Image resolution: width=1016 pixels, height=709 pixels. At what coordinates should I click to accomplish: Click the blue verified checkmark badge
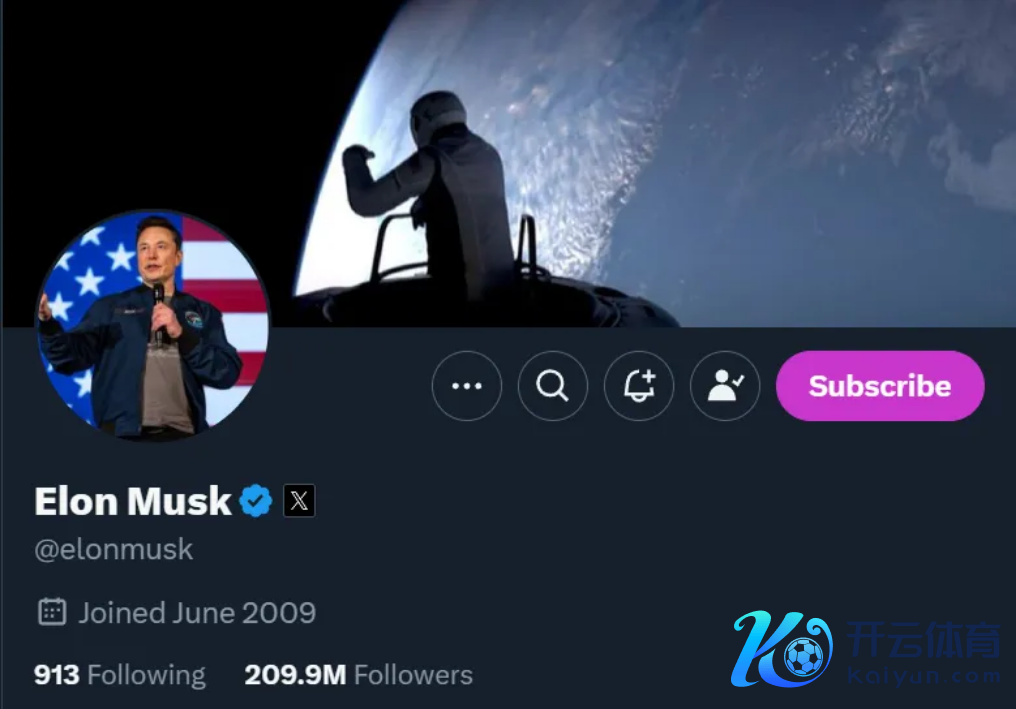(257, 501)
